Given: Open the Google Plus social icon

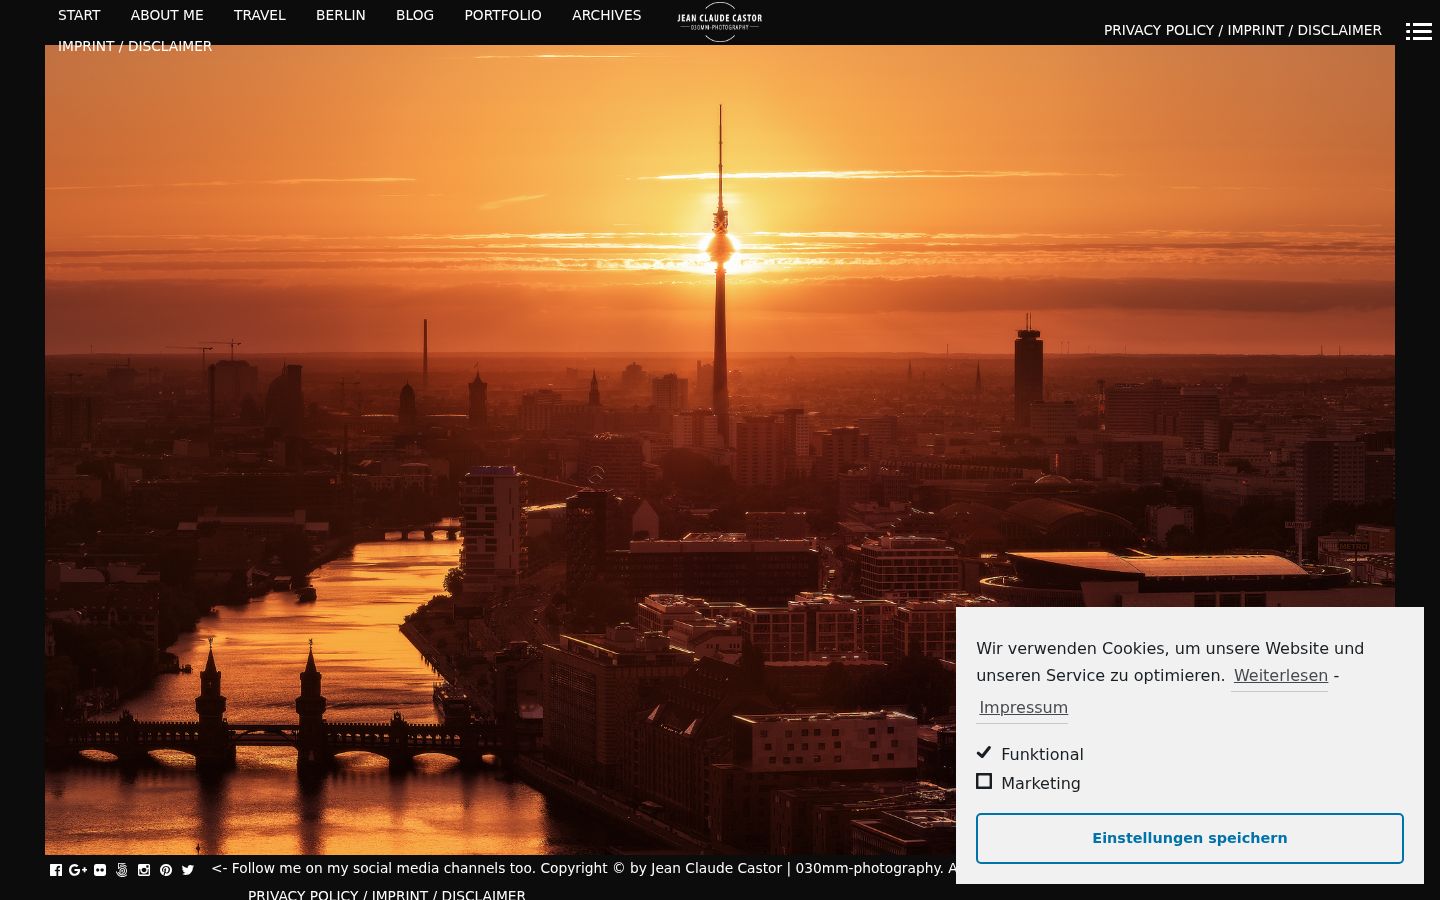Looking at the screenshot, I should (78, 870).
